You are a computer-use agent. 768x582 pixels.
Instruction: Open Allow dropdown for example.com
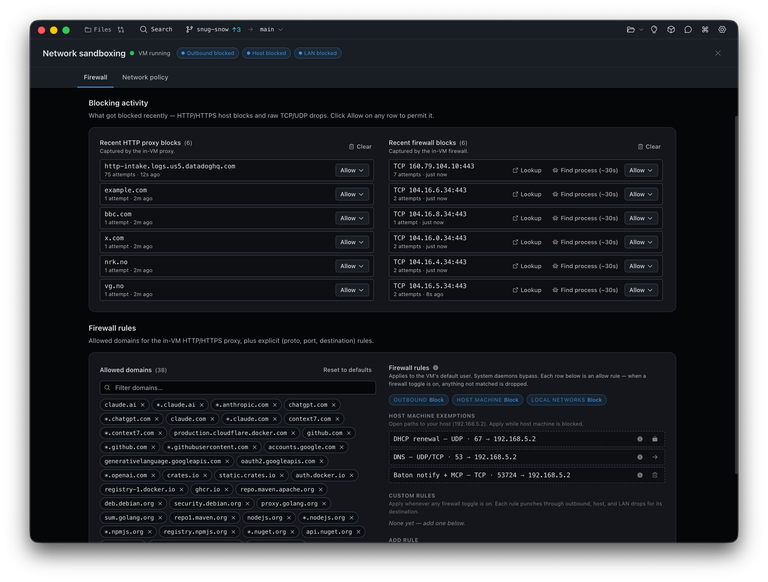tap(352, 194)
